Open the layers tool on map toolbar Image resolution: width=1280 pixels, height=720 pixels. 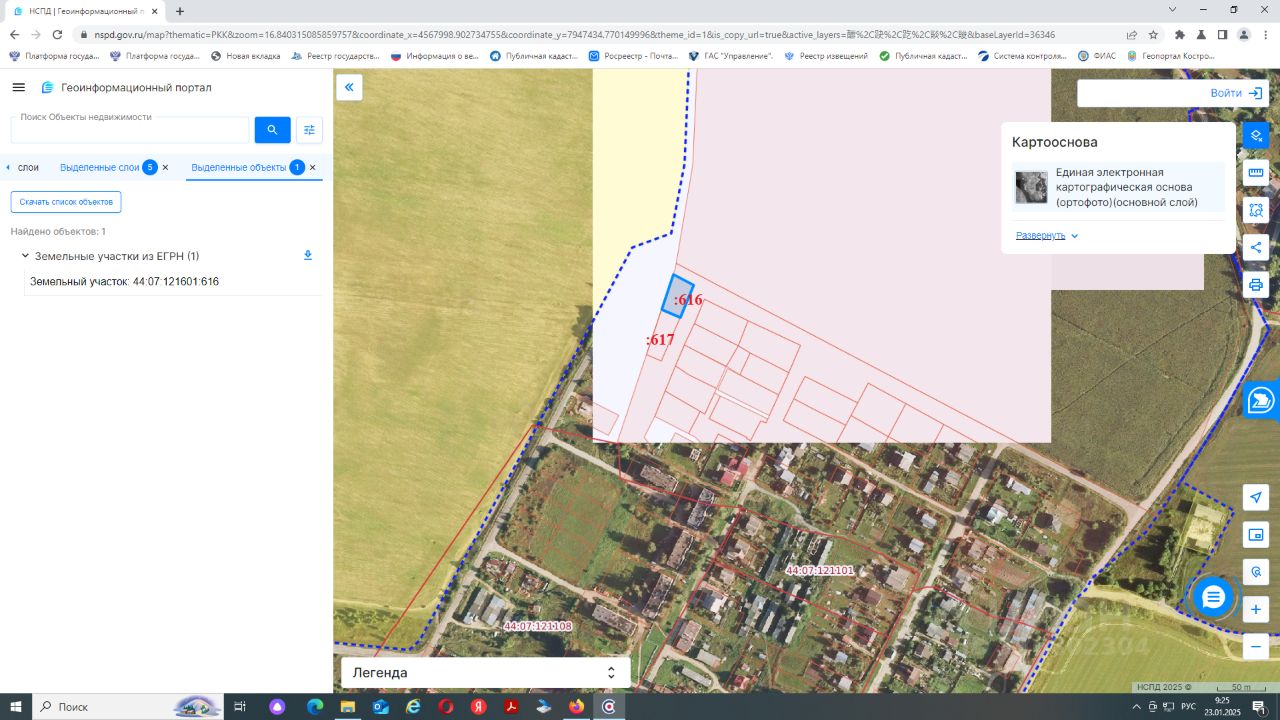pos(1256,134)
